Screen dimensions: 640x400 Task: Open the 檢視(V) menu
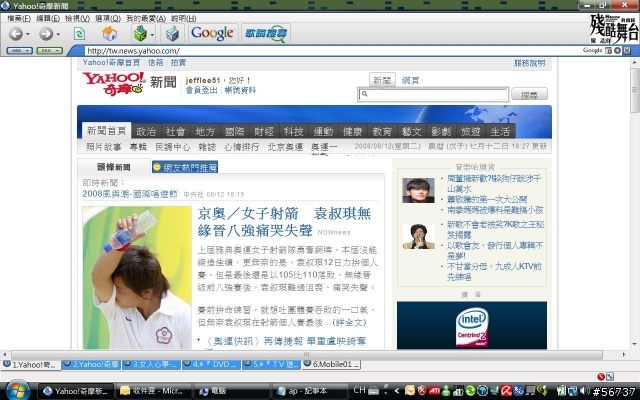point(77,18)
